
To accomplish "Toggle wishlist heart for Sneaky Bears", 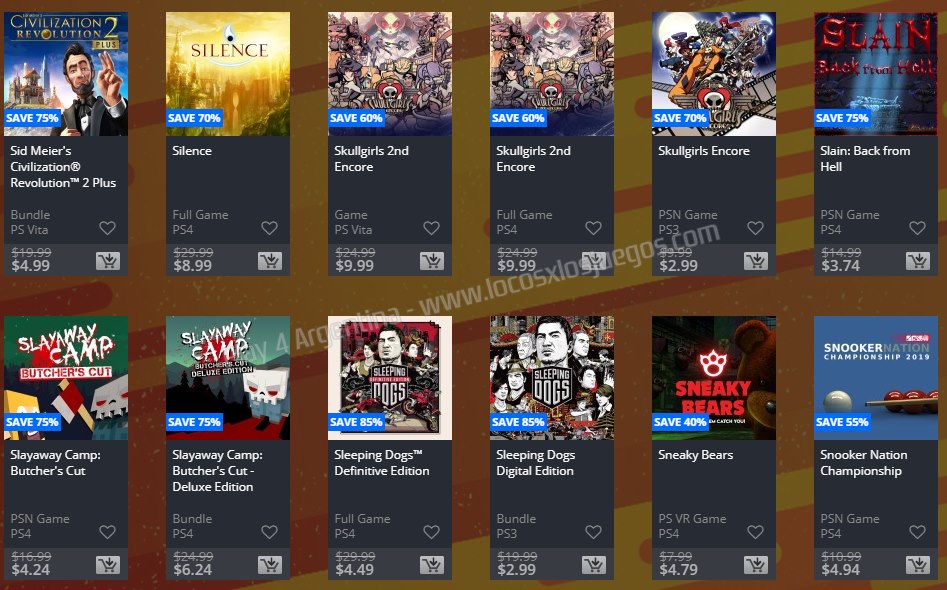I will [x=756, y=532].
